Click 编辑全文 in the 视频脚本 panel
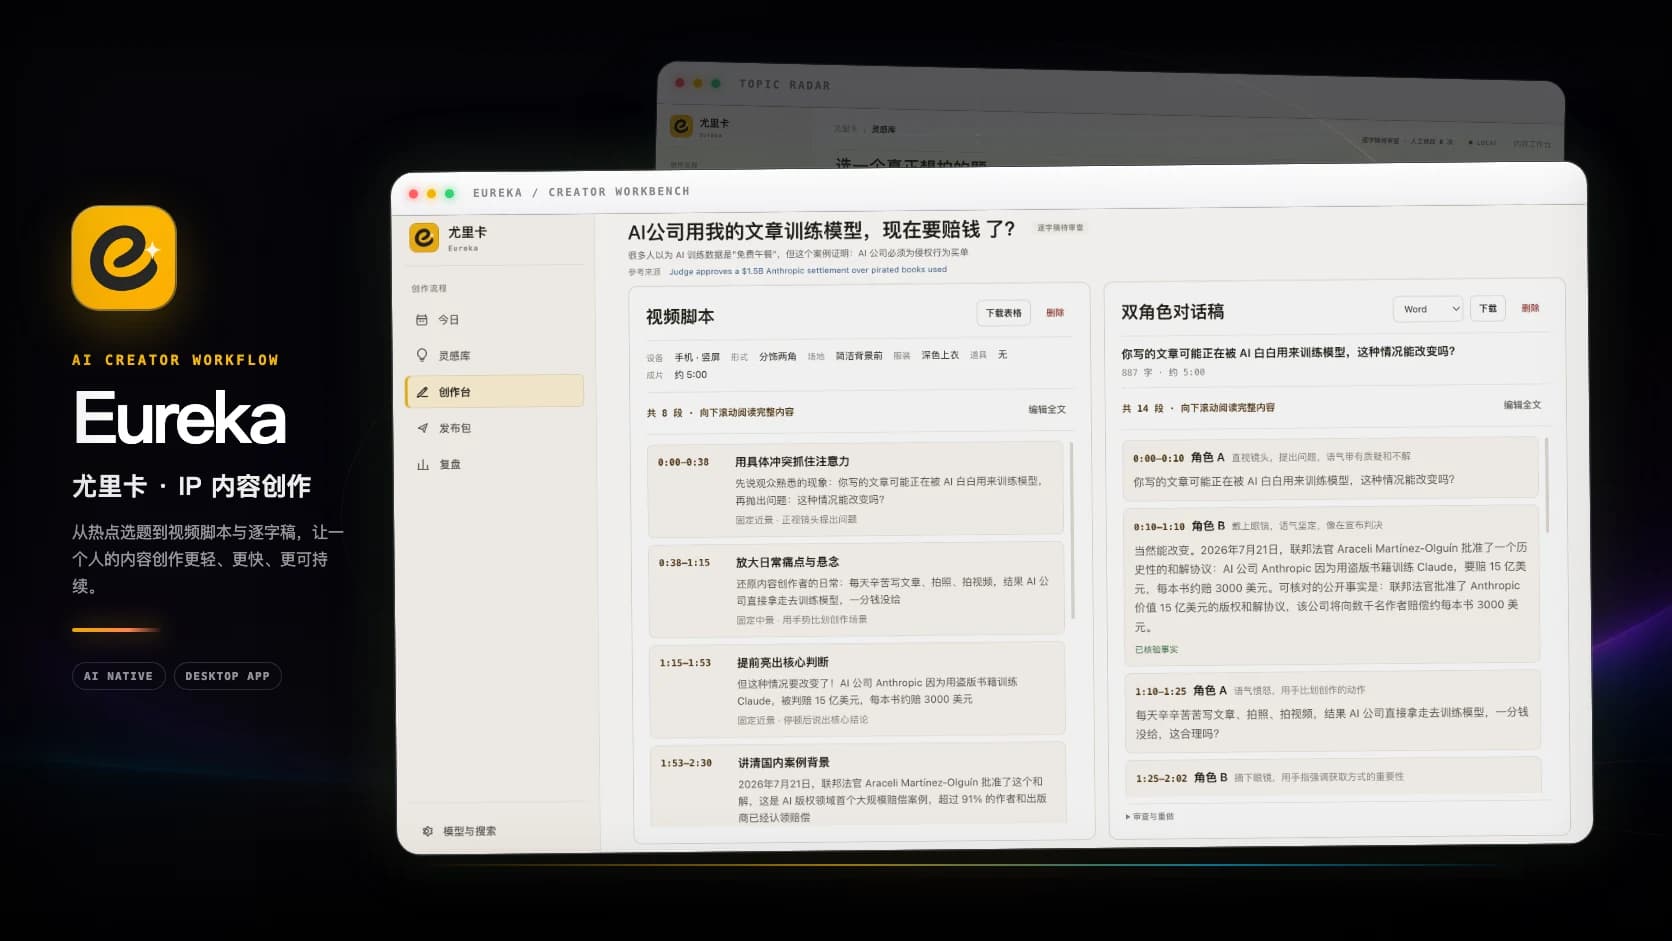 tap(1047, 410)
